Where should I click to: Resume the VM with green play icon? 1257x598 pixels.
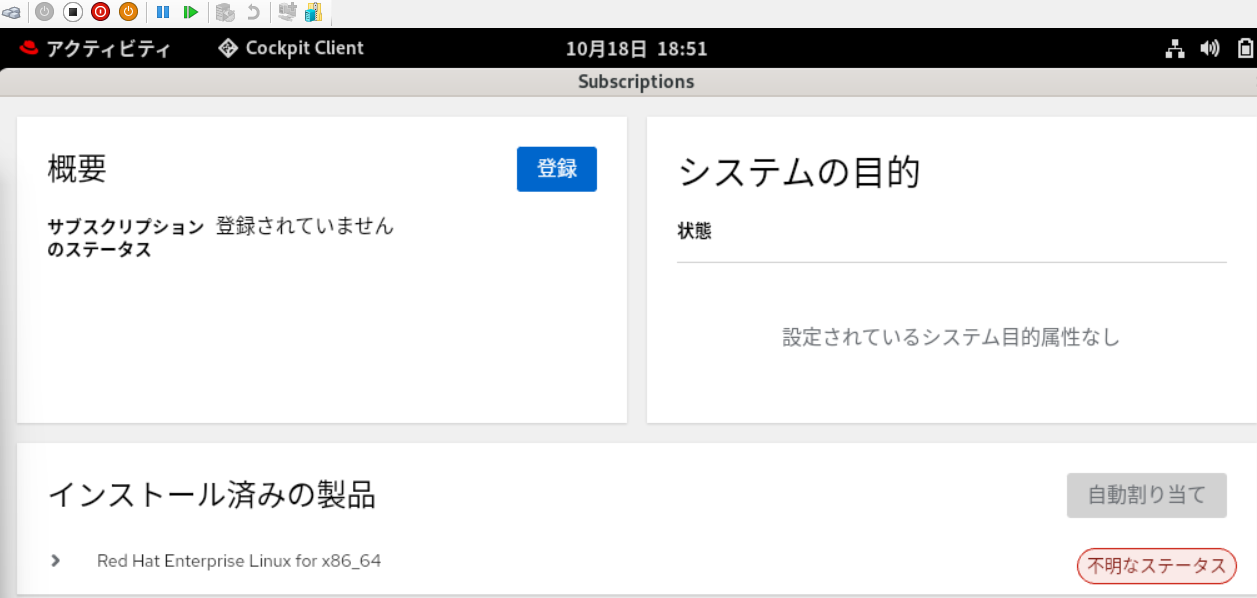(x=190, y=13)
